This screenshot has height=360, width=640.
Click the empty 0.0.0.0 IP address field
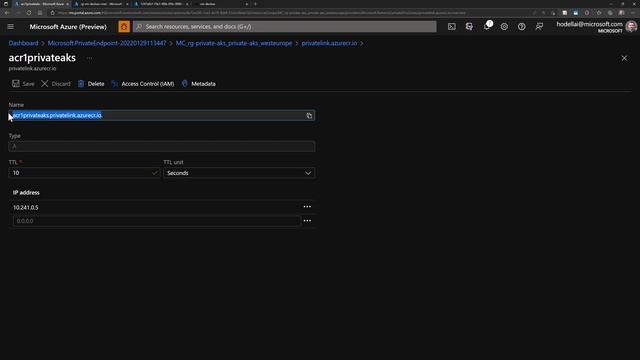156,221
